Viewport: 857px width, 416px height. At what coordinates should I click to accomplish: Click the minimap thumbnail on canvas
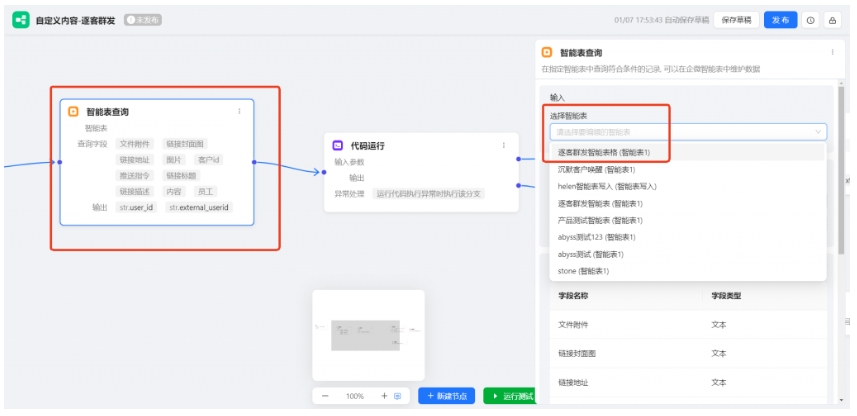(368, 335)
